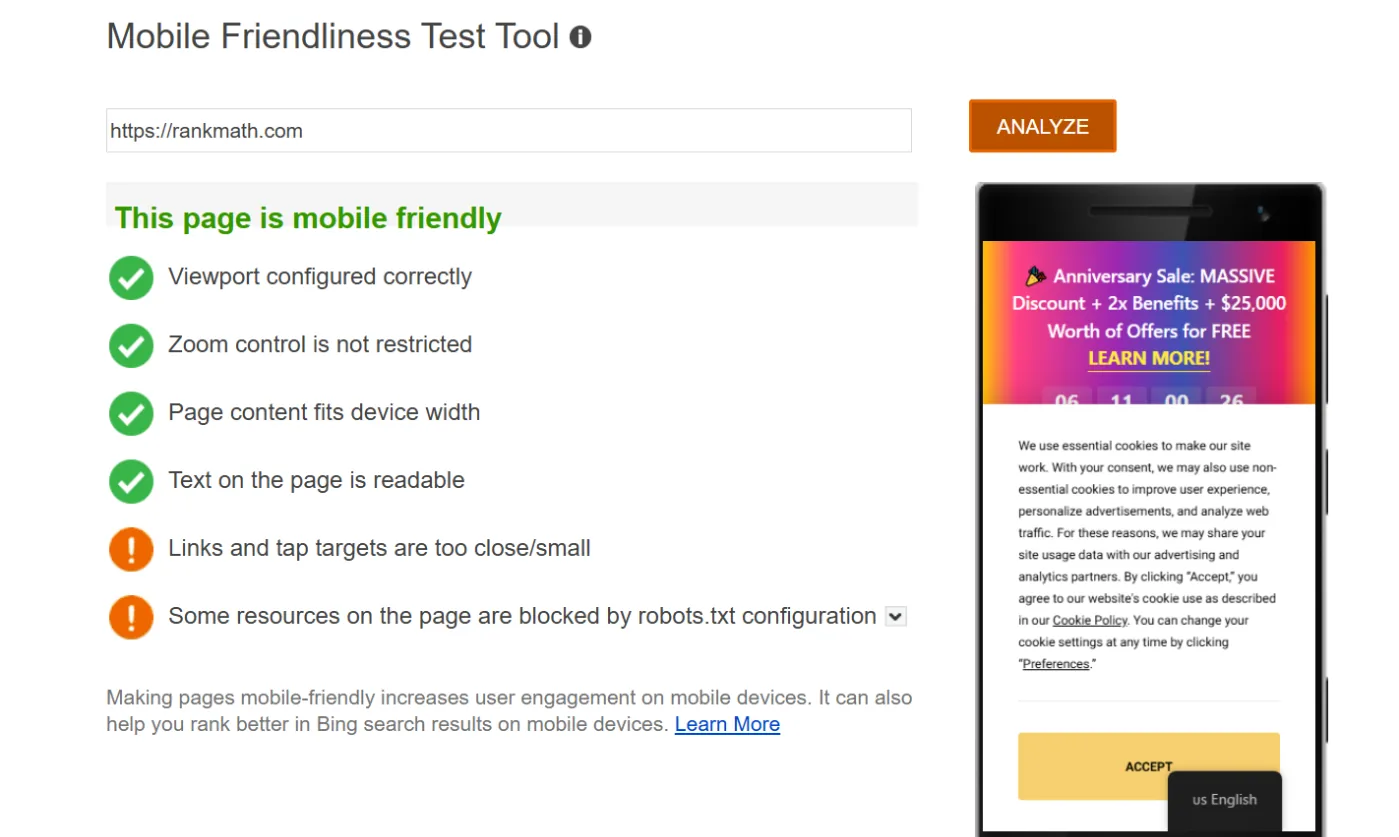Viewport: 1399px width, 837px height.
Task: Open the Cookie Policy link
Action: (1090, 620)
